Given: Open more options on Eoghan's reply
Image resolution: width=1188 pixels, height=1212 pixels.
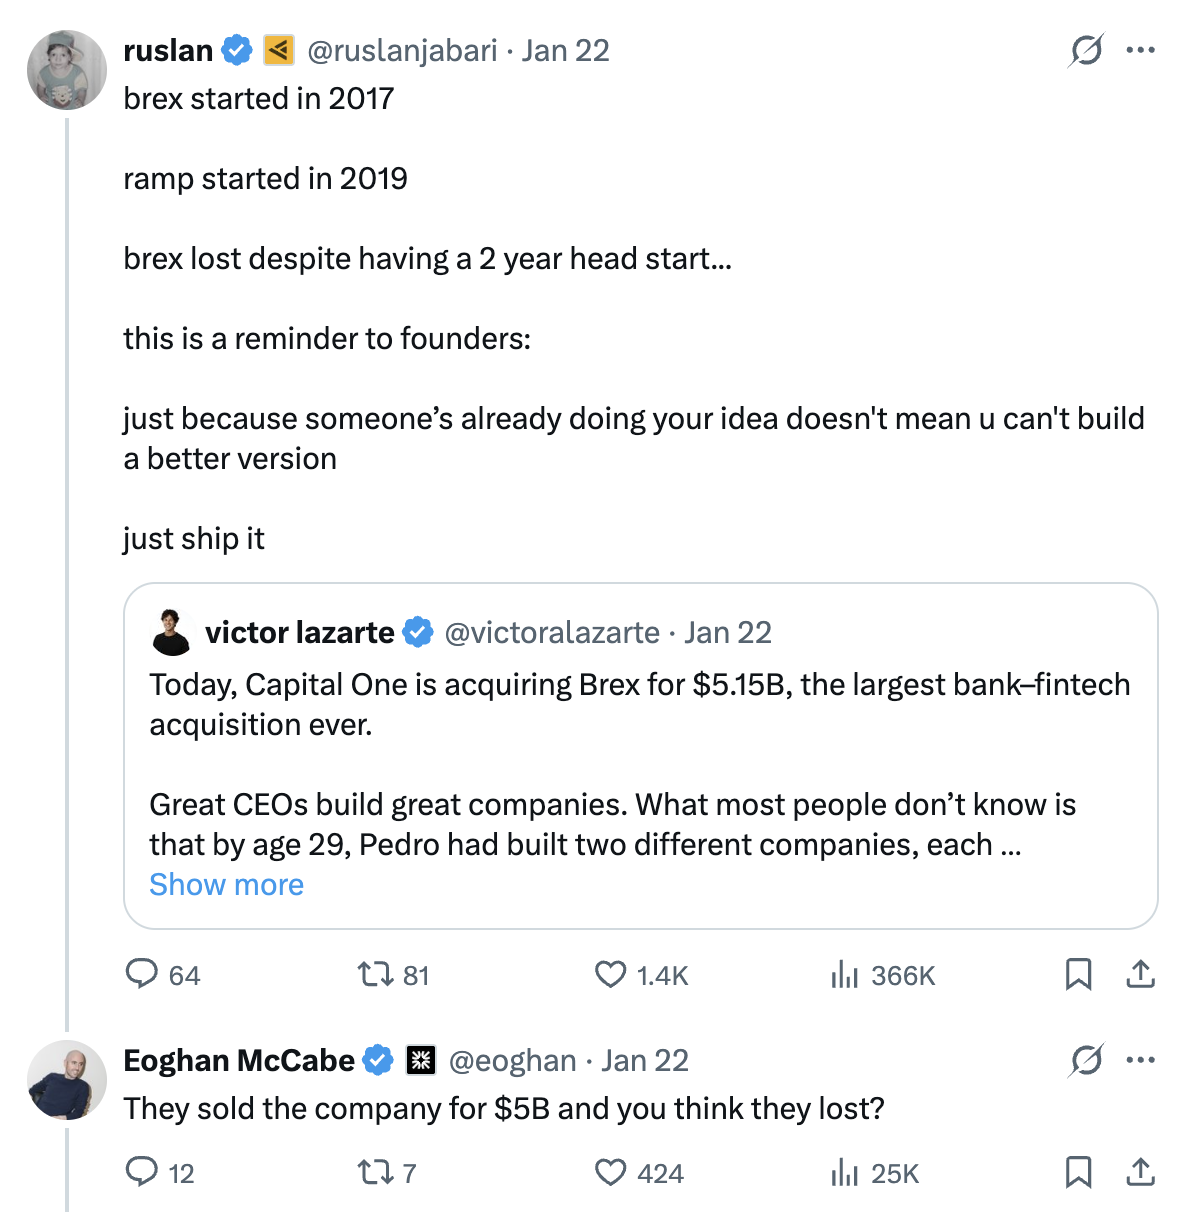Looking at the screenshot, I should pyautogui.click(x=1140, y=1060).
